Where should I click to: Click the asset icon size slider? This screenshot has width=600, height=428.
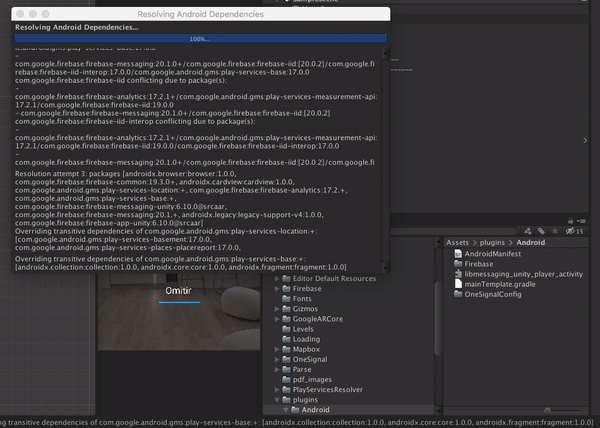coord(561,410)
